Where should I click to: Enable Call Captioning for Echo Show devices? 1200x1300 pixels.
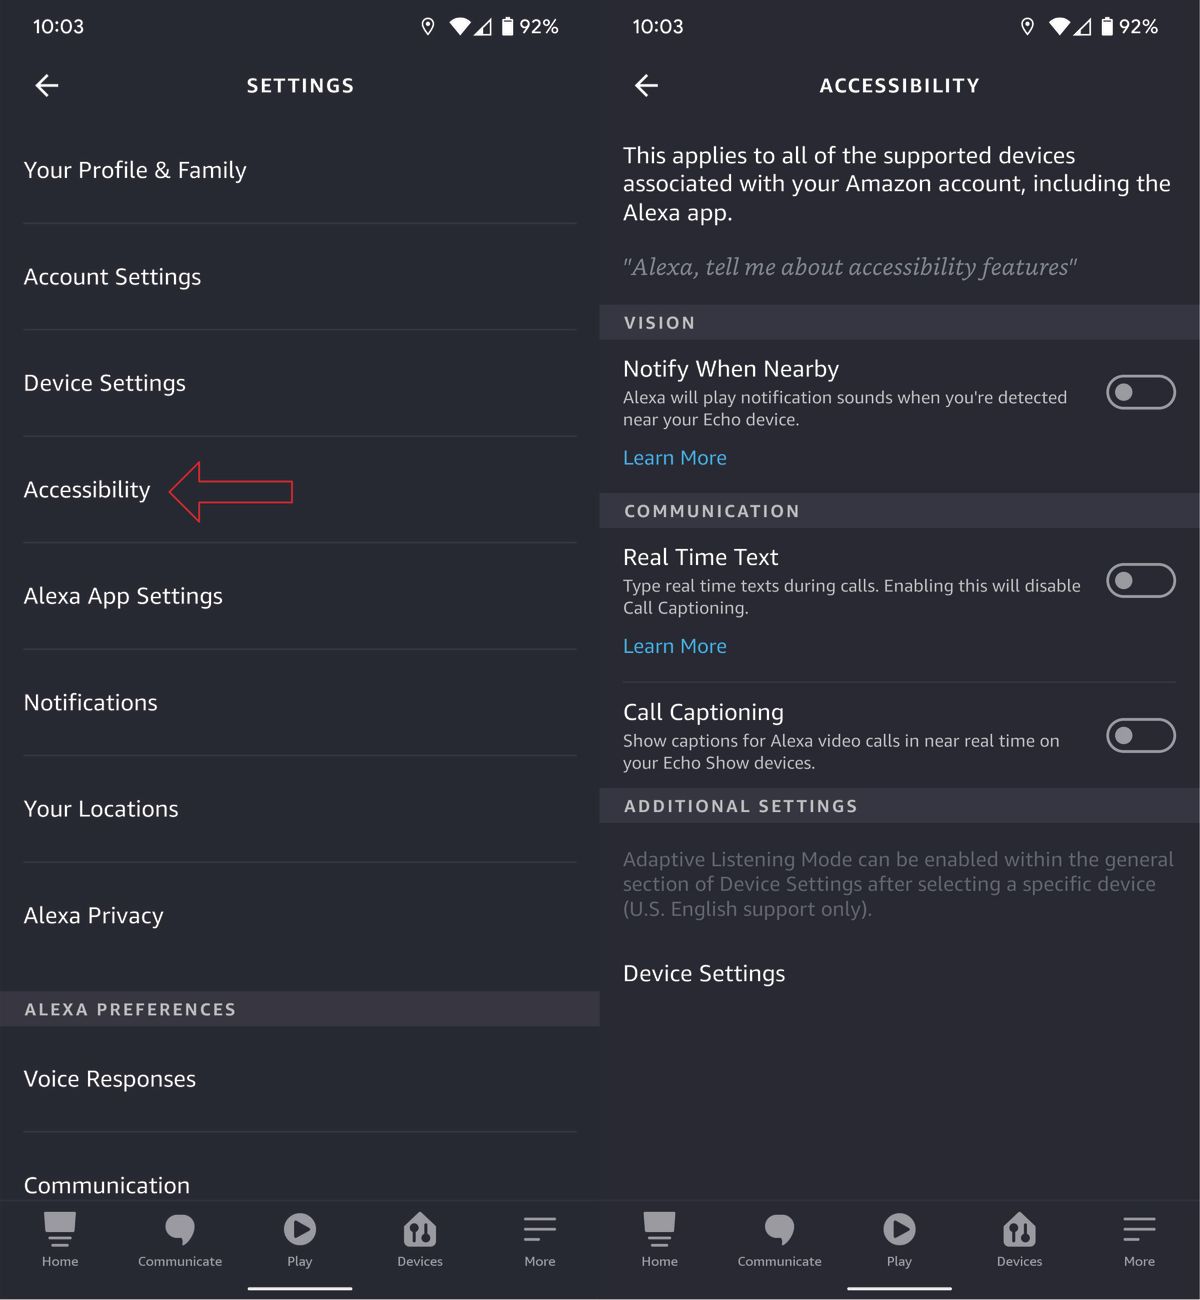pos(1140,735)
